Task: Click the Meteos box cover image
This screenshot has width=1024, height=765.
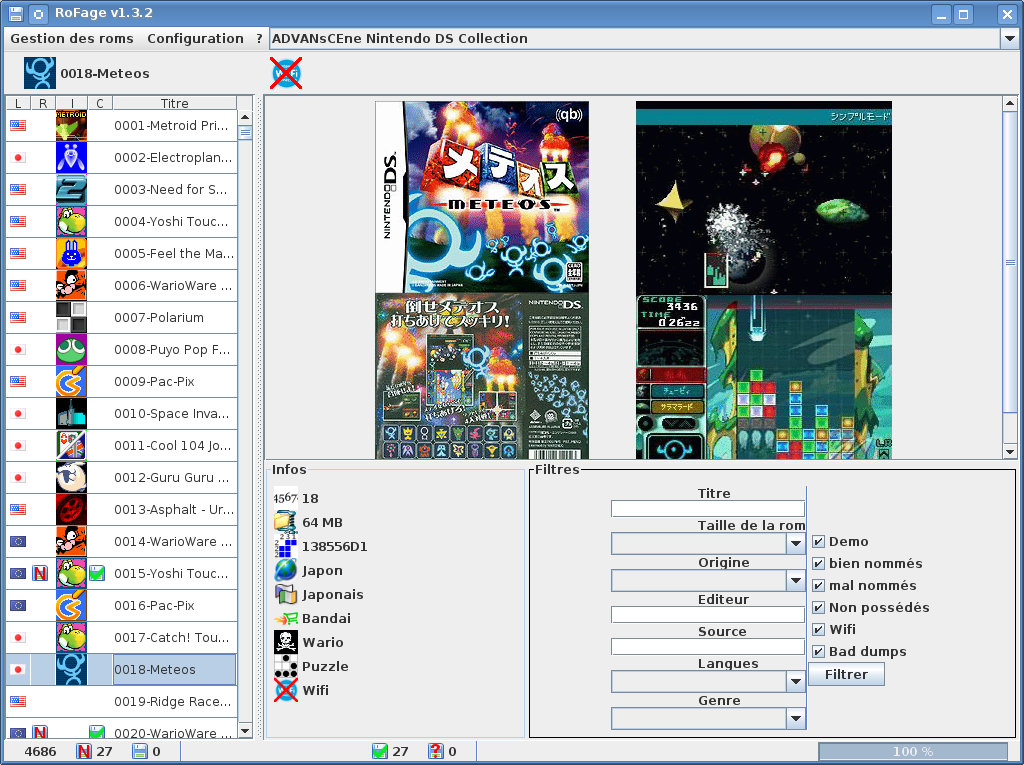Action: pos(482,280)
